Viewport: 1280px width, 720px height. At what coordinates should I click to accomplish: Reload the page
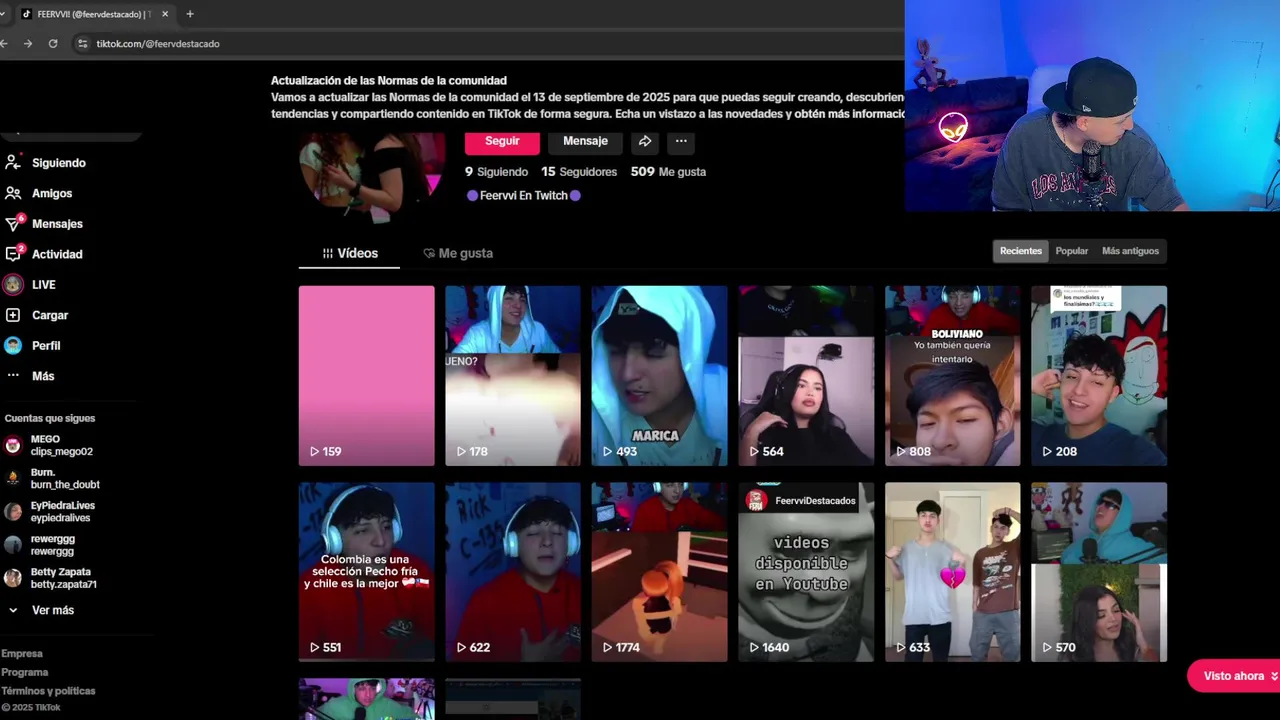coord(53,44)
